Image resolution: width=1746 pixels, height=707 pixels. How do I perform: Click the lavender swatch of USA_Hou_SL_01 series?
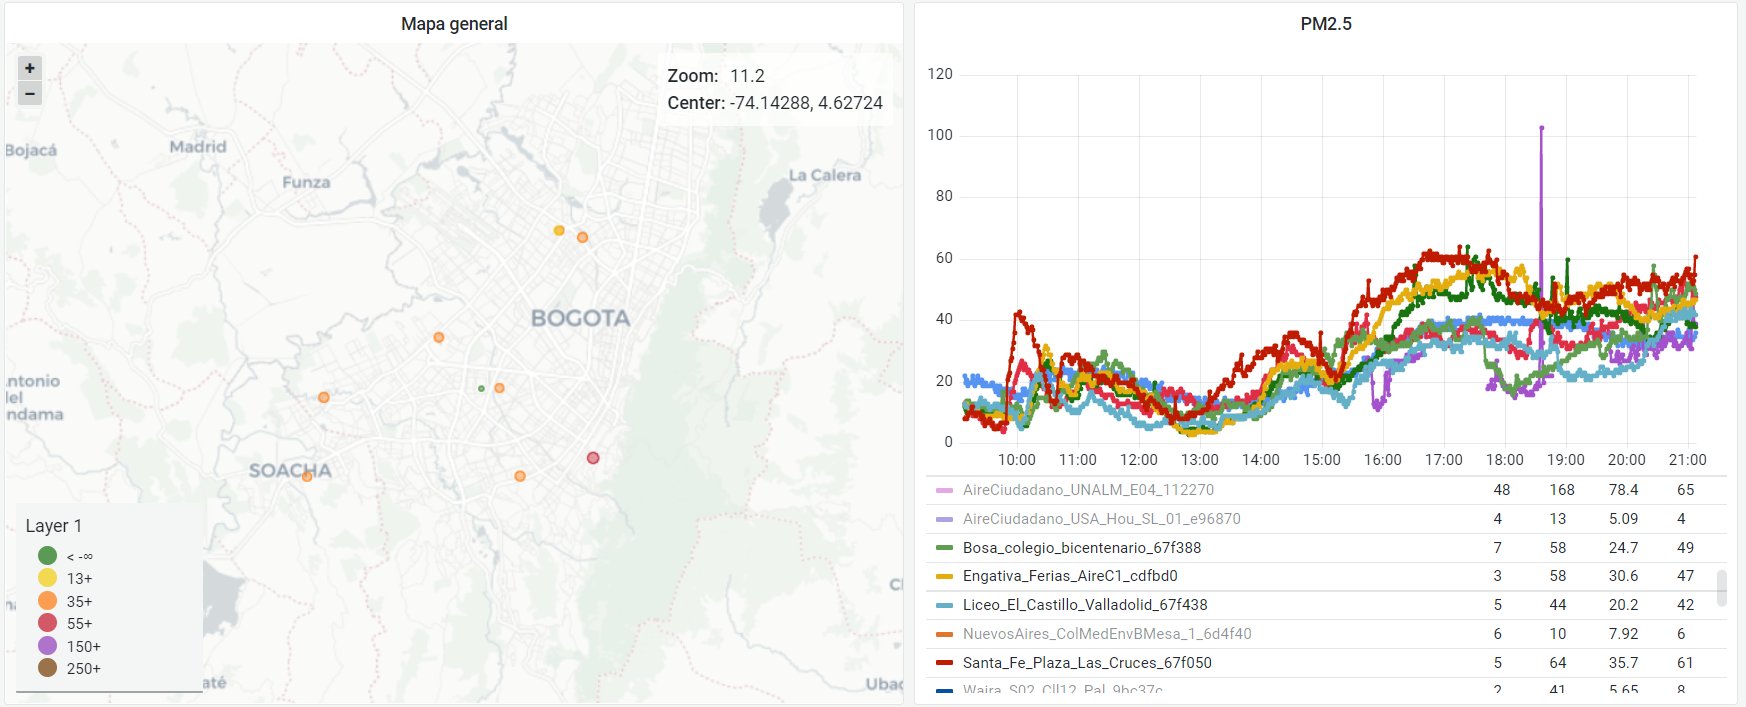click(x=944, y=520)
